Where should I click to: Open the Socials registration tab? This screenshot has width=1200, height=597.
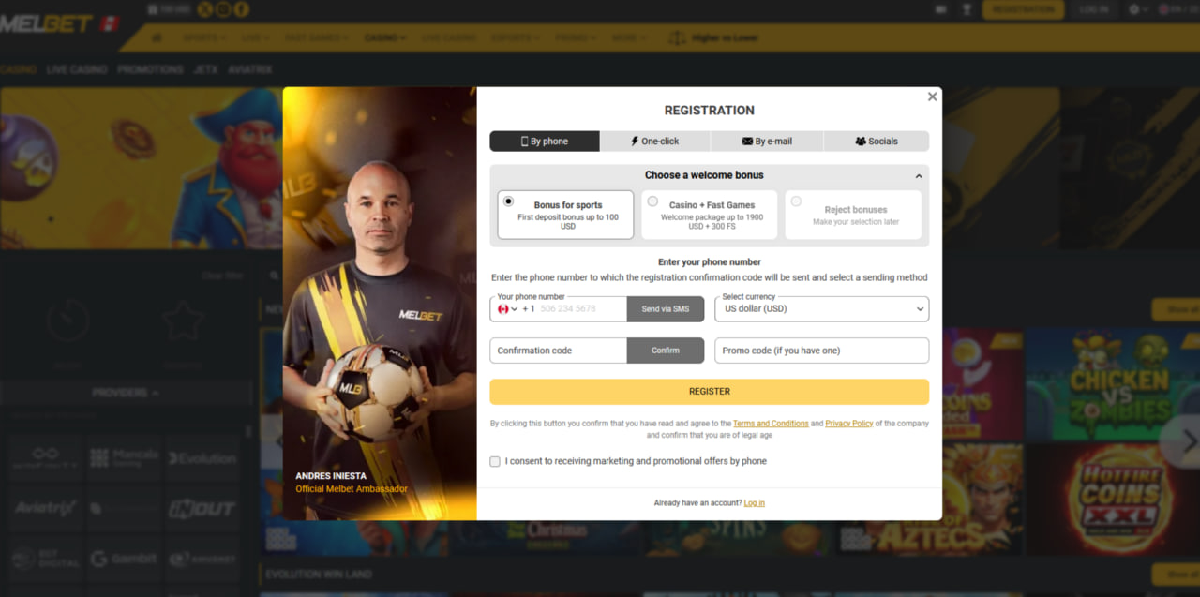pos(876,141)
